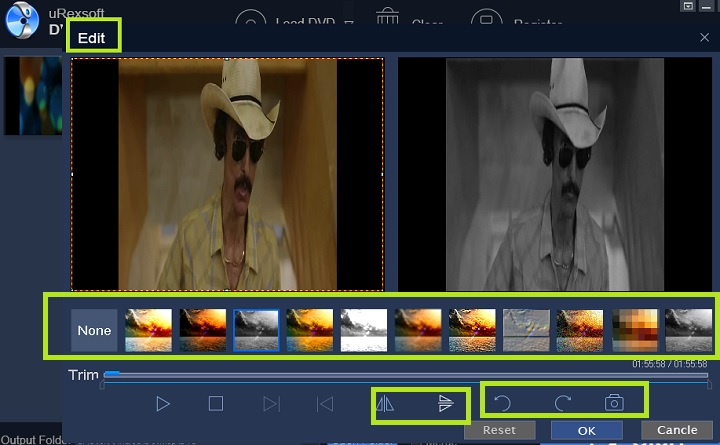This screenshot has height=445, width=720.
Task: Click the Reset button
Action: (x=500, y=430)
